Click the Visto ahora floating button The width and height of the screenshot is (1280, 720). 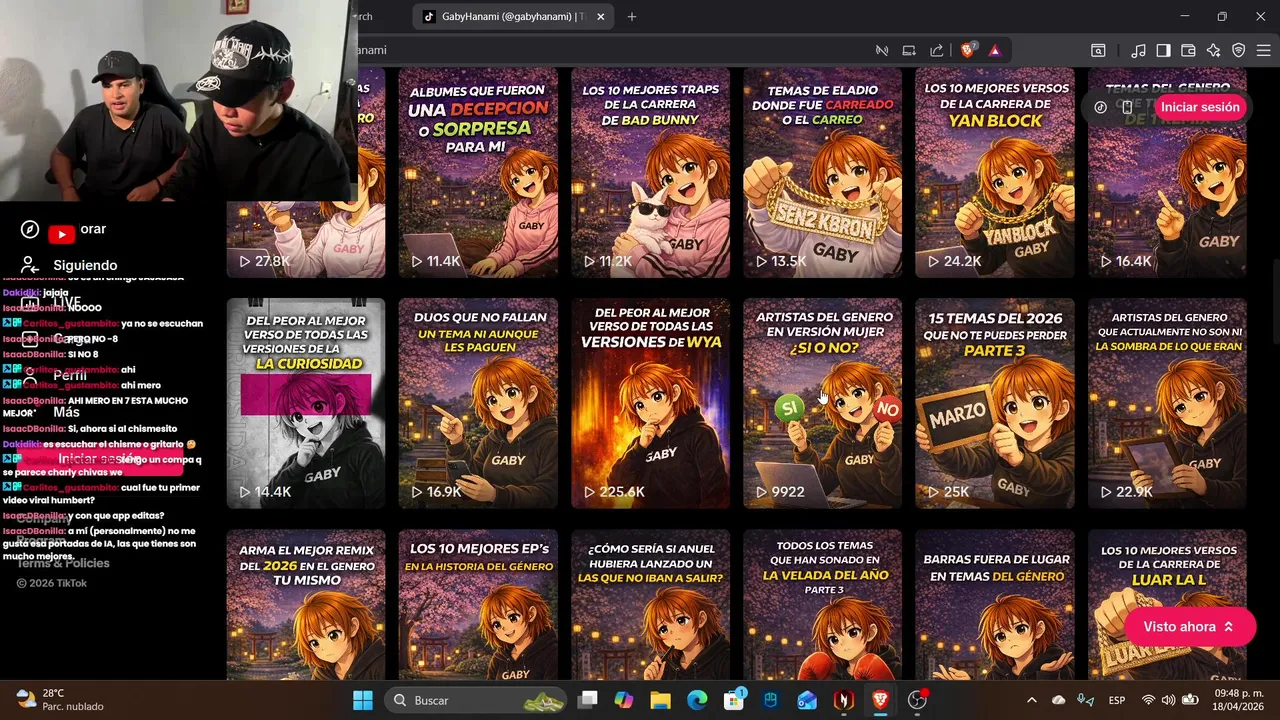click(1189, 626)
